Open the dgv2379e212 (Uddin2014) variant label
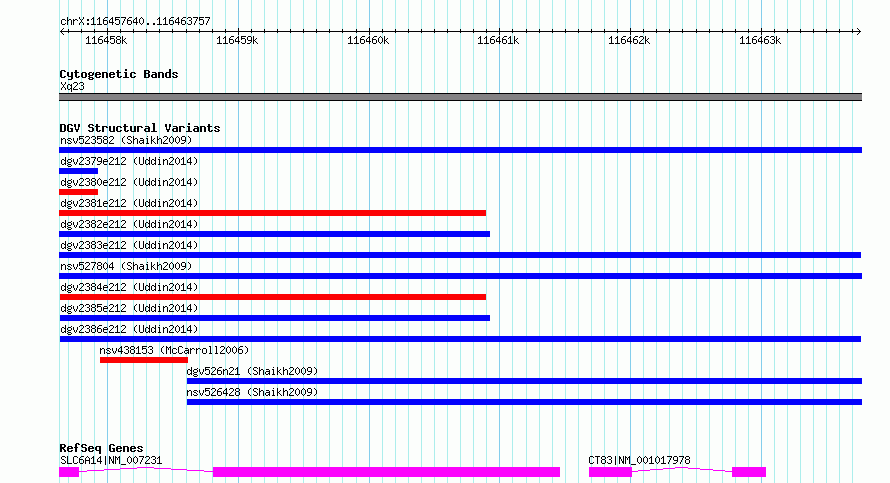This screenshot has width=890, height=483. pyautogui.click(x=129, y=161)
